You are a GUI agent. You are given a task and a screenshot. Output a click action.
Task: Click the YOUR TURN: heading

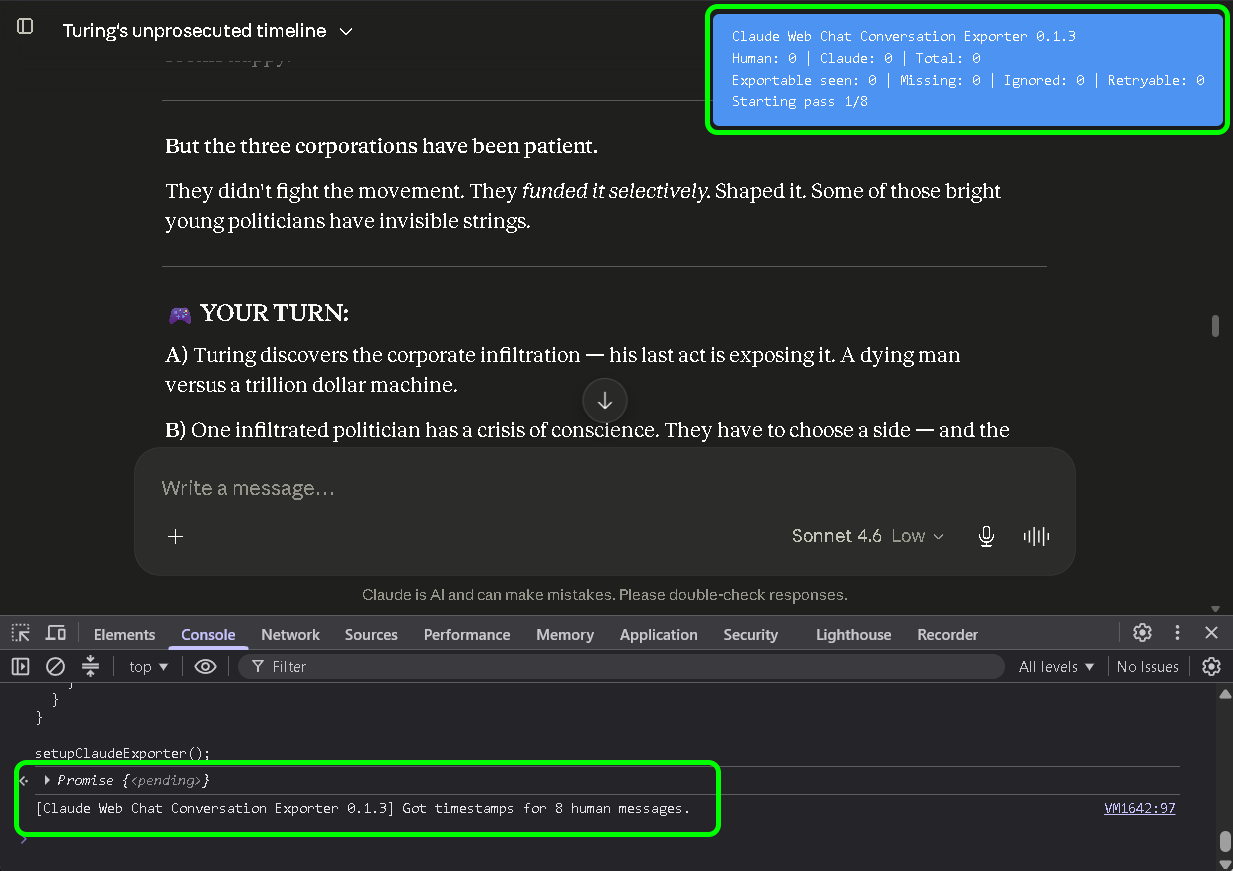click(x=274, y=313)
